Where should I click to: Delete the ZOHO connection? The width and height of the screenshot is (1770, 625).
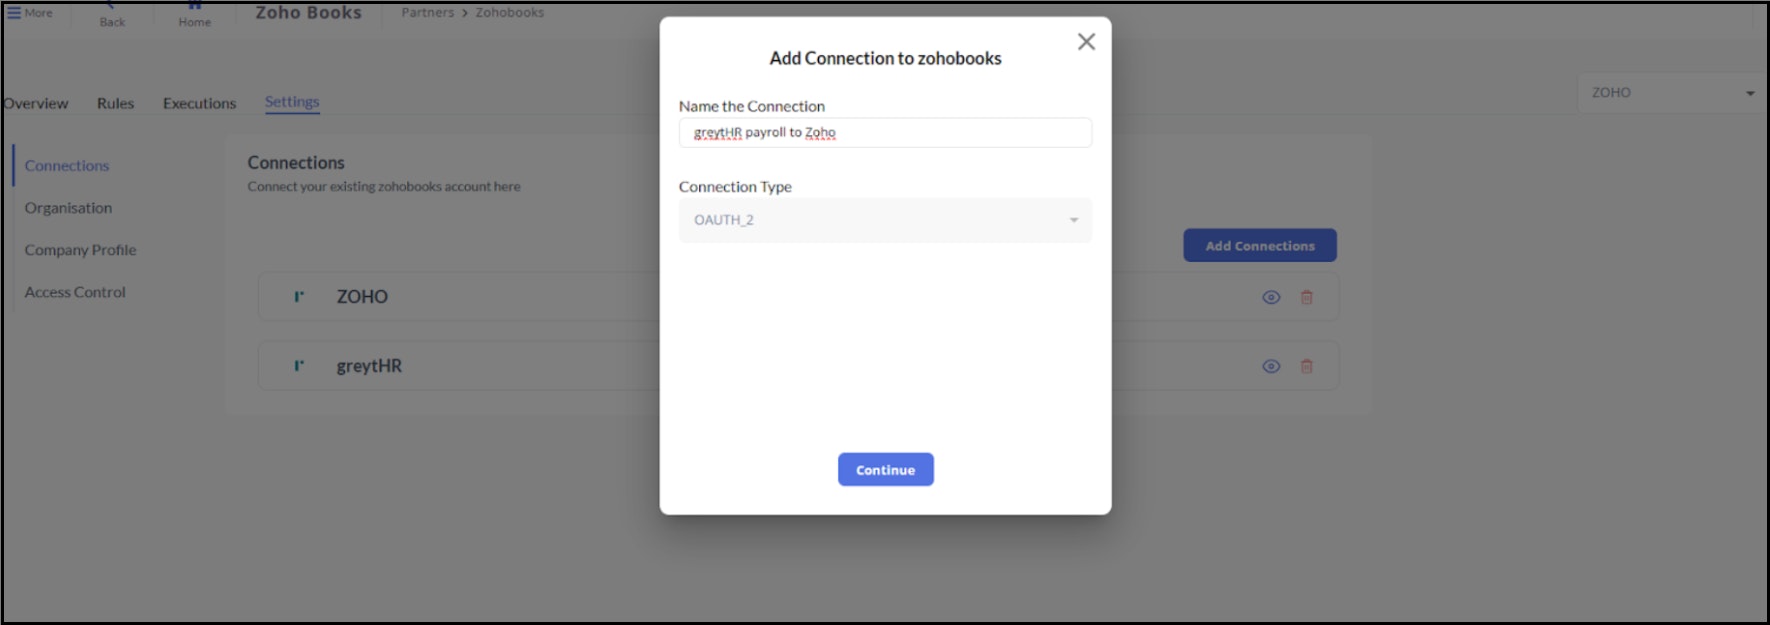(1306, 297)
